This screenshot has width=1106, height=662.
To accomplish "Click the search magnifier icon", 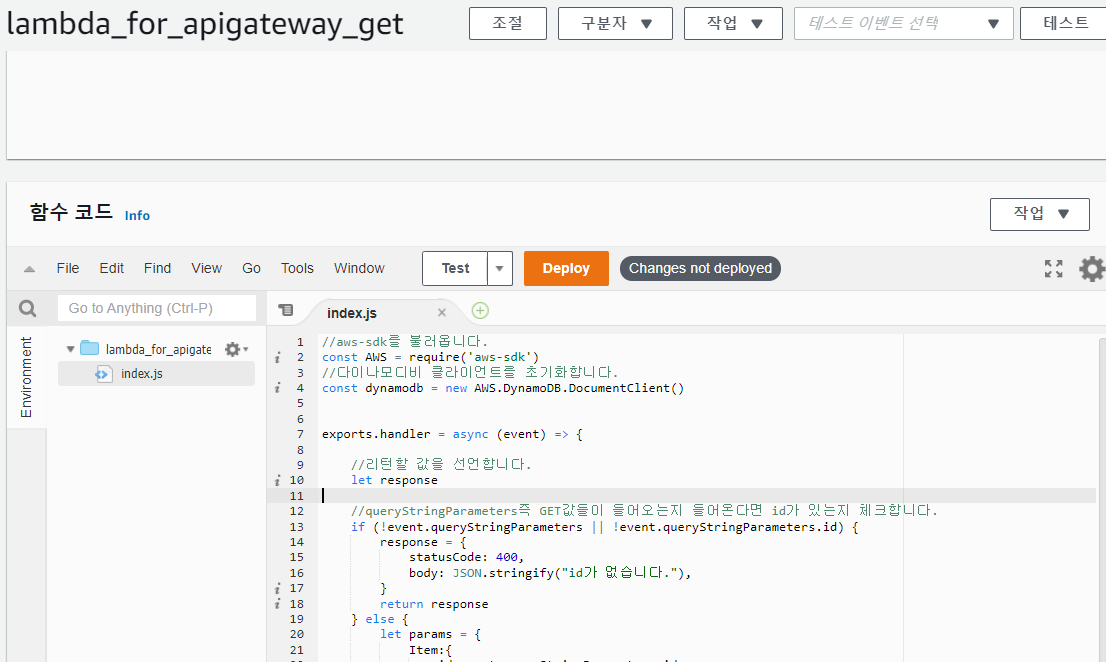I will (x=28, y=308).
